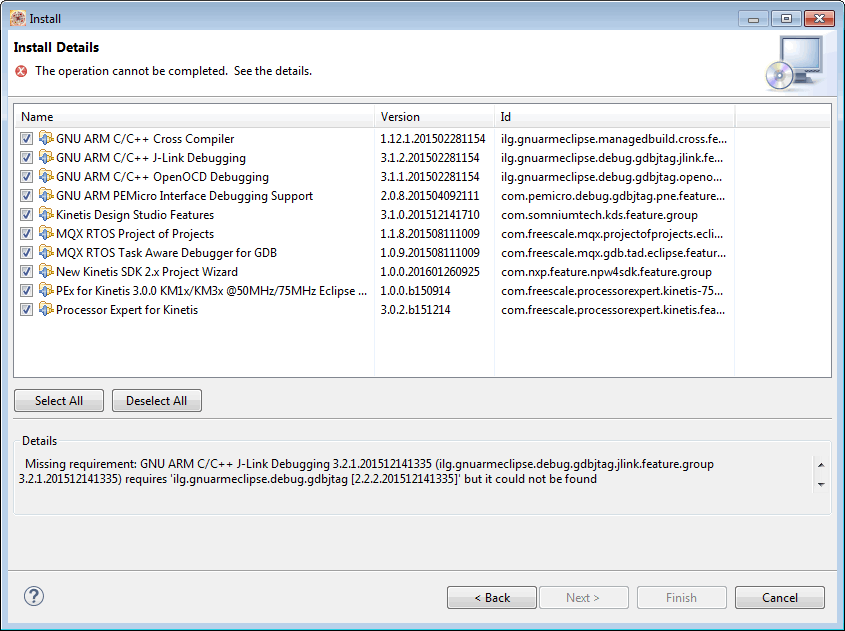Viewport: 845px width, 631px height.
Task: Select version cell 1.0.9.201508111009
Action: click(x=430, y=252)
